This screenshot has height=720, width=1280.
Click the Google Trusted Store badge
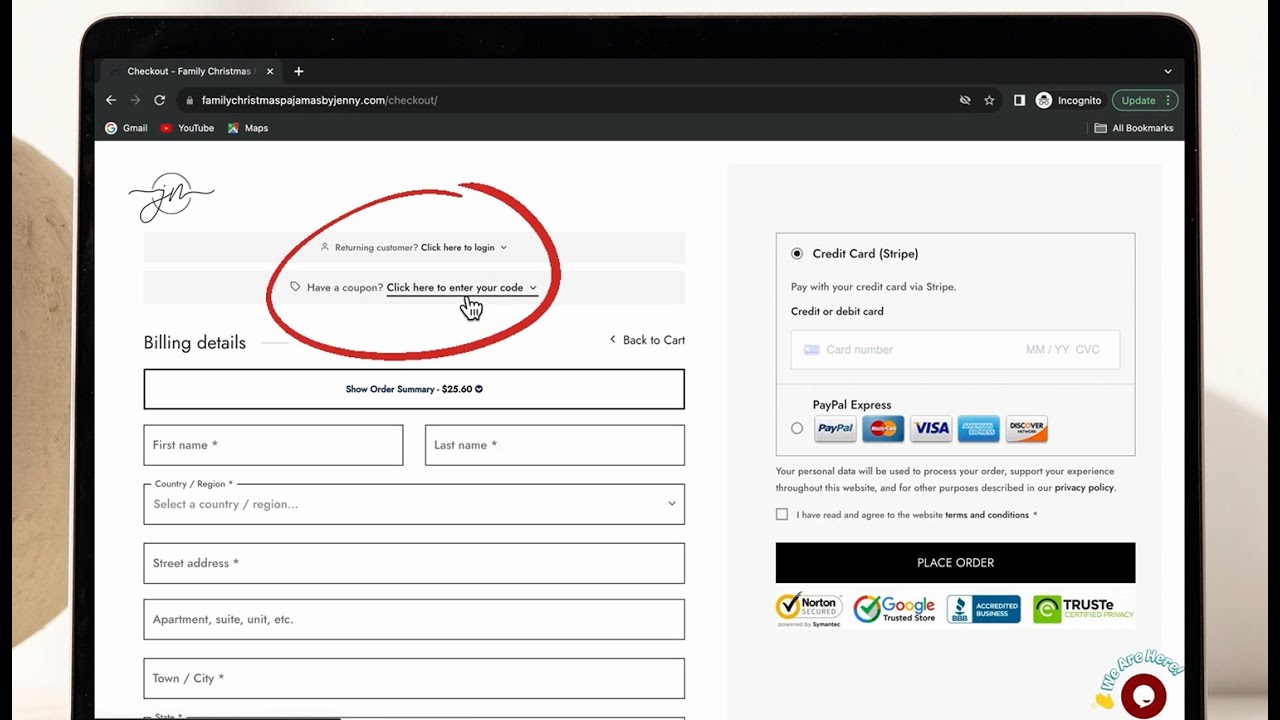(x=894, y=609)
